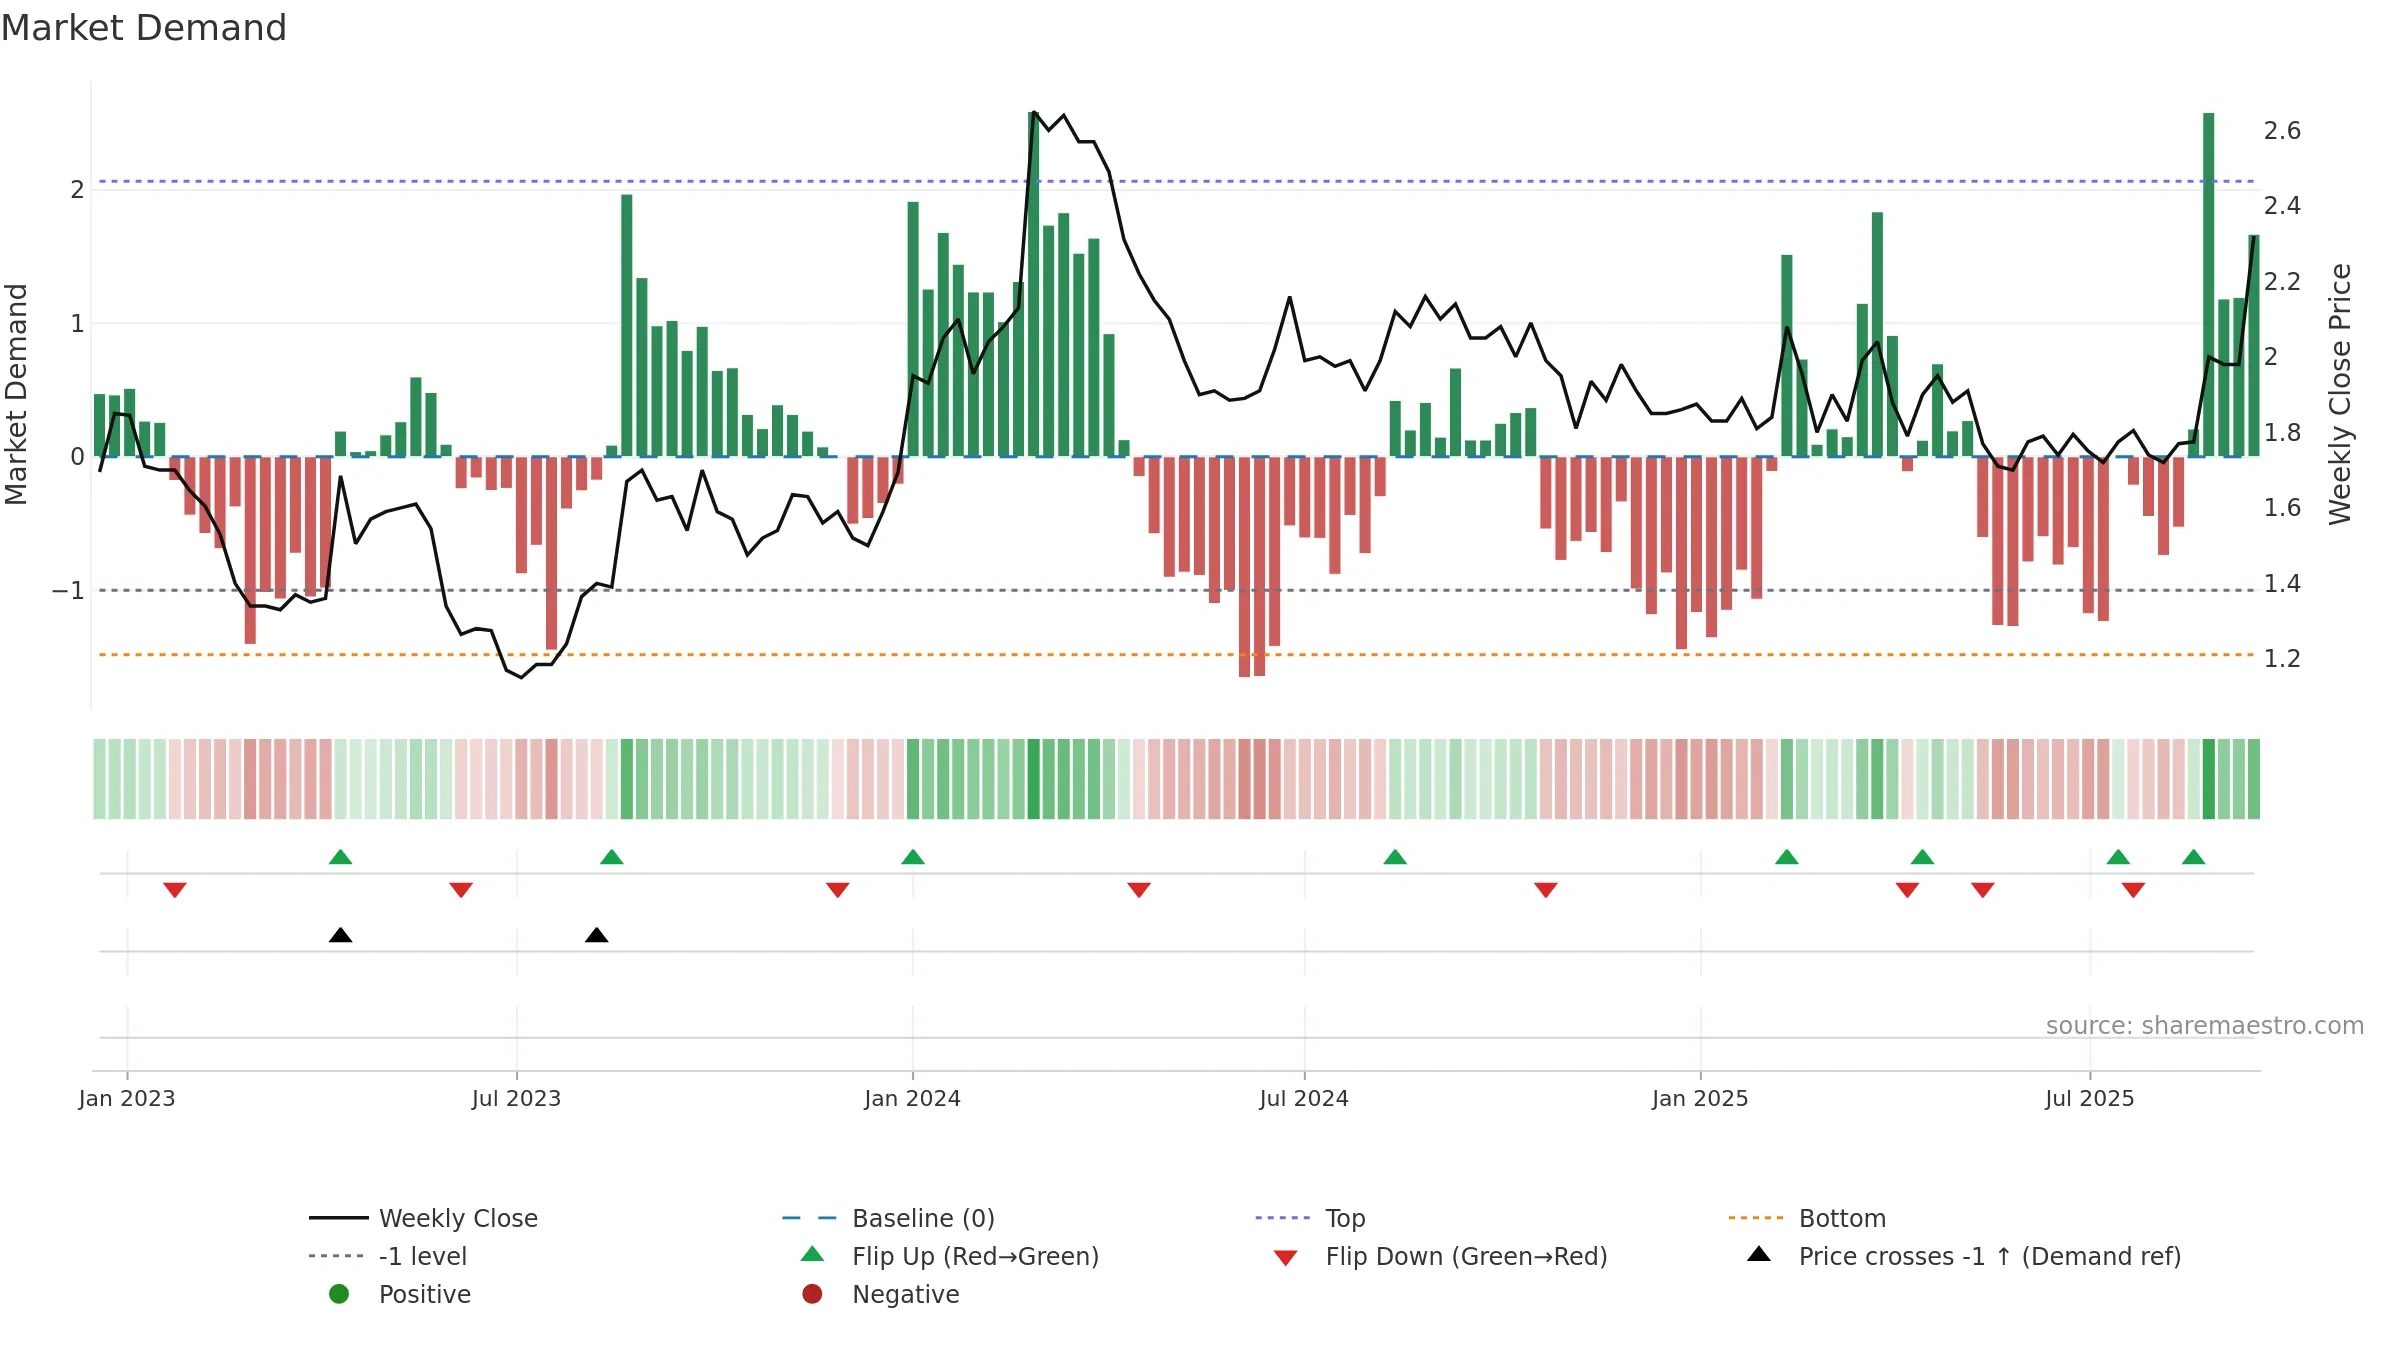Select the last green Flip Up marker, August 2025

pyautogui.click(x=2194, y=857)
